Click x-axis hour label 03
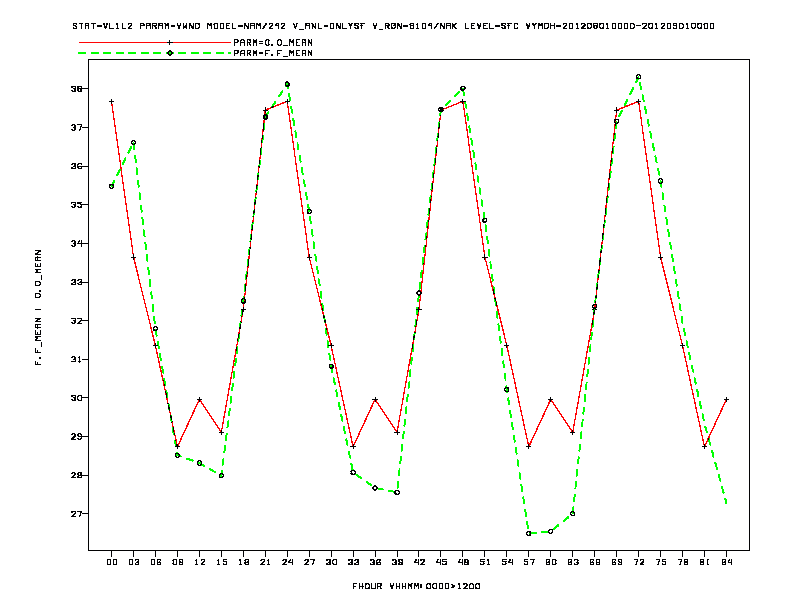 pyautogui.click(x=133, y=562)
